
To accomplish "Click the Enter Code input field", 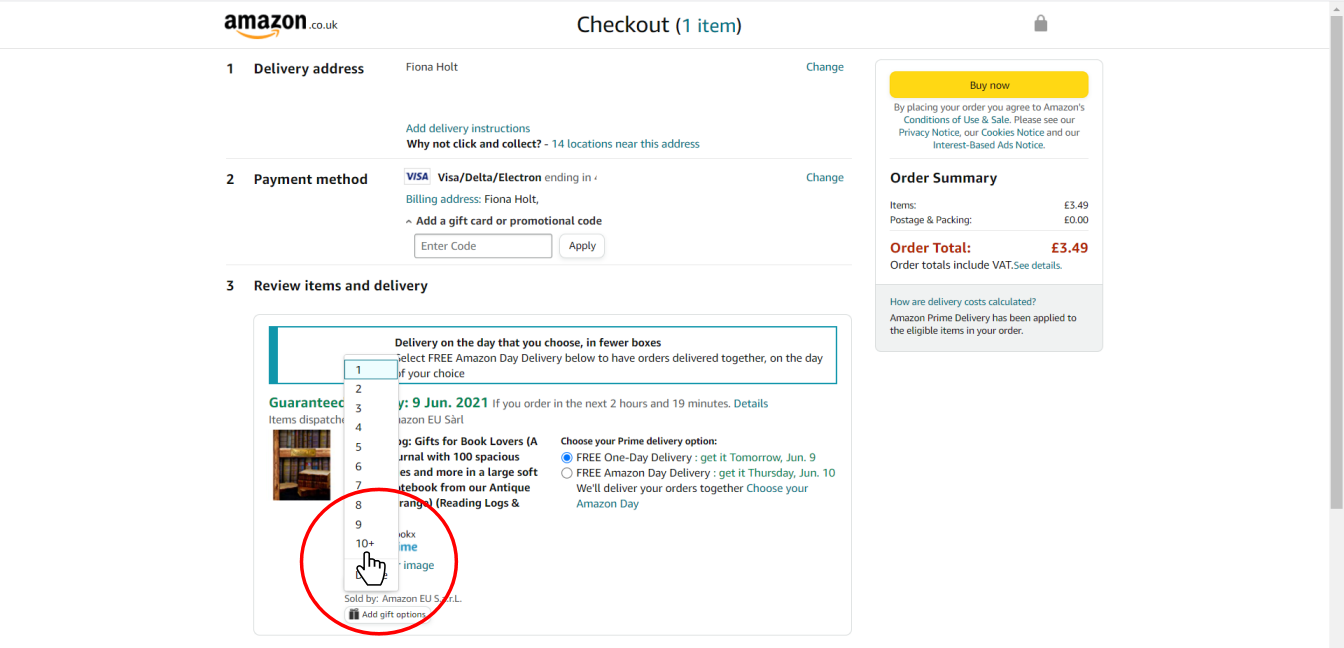I will 482,246.
